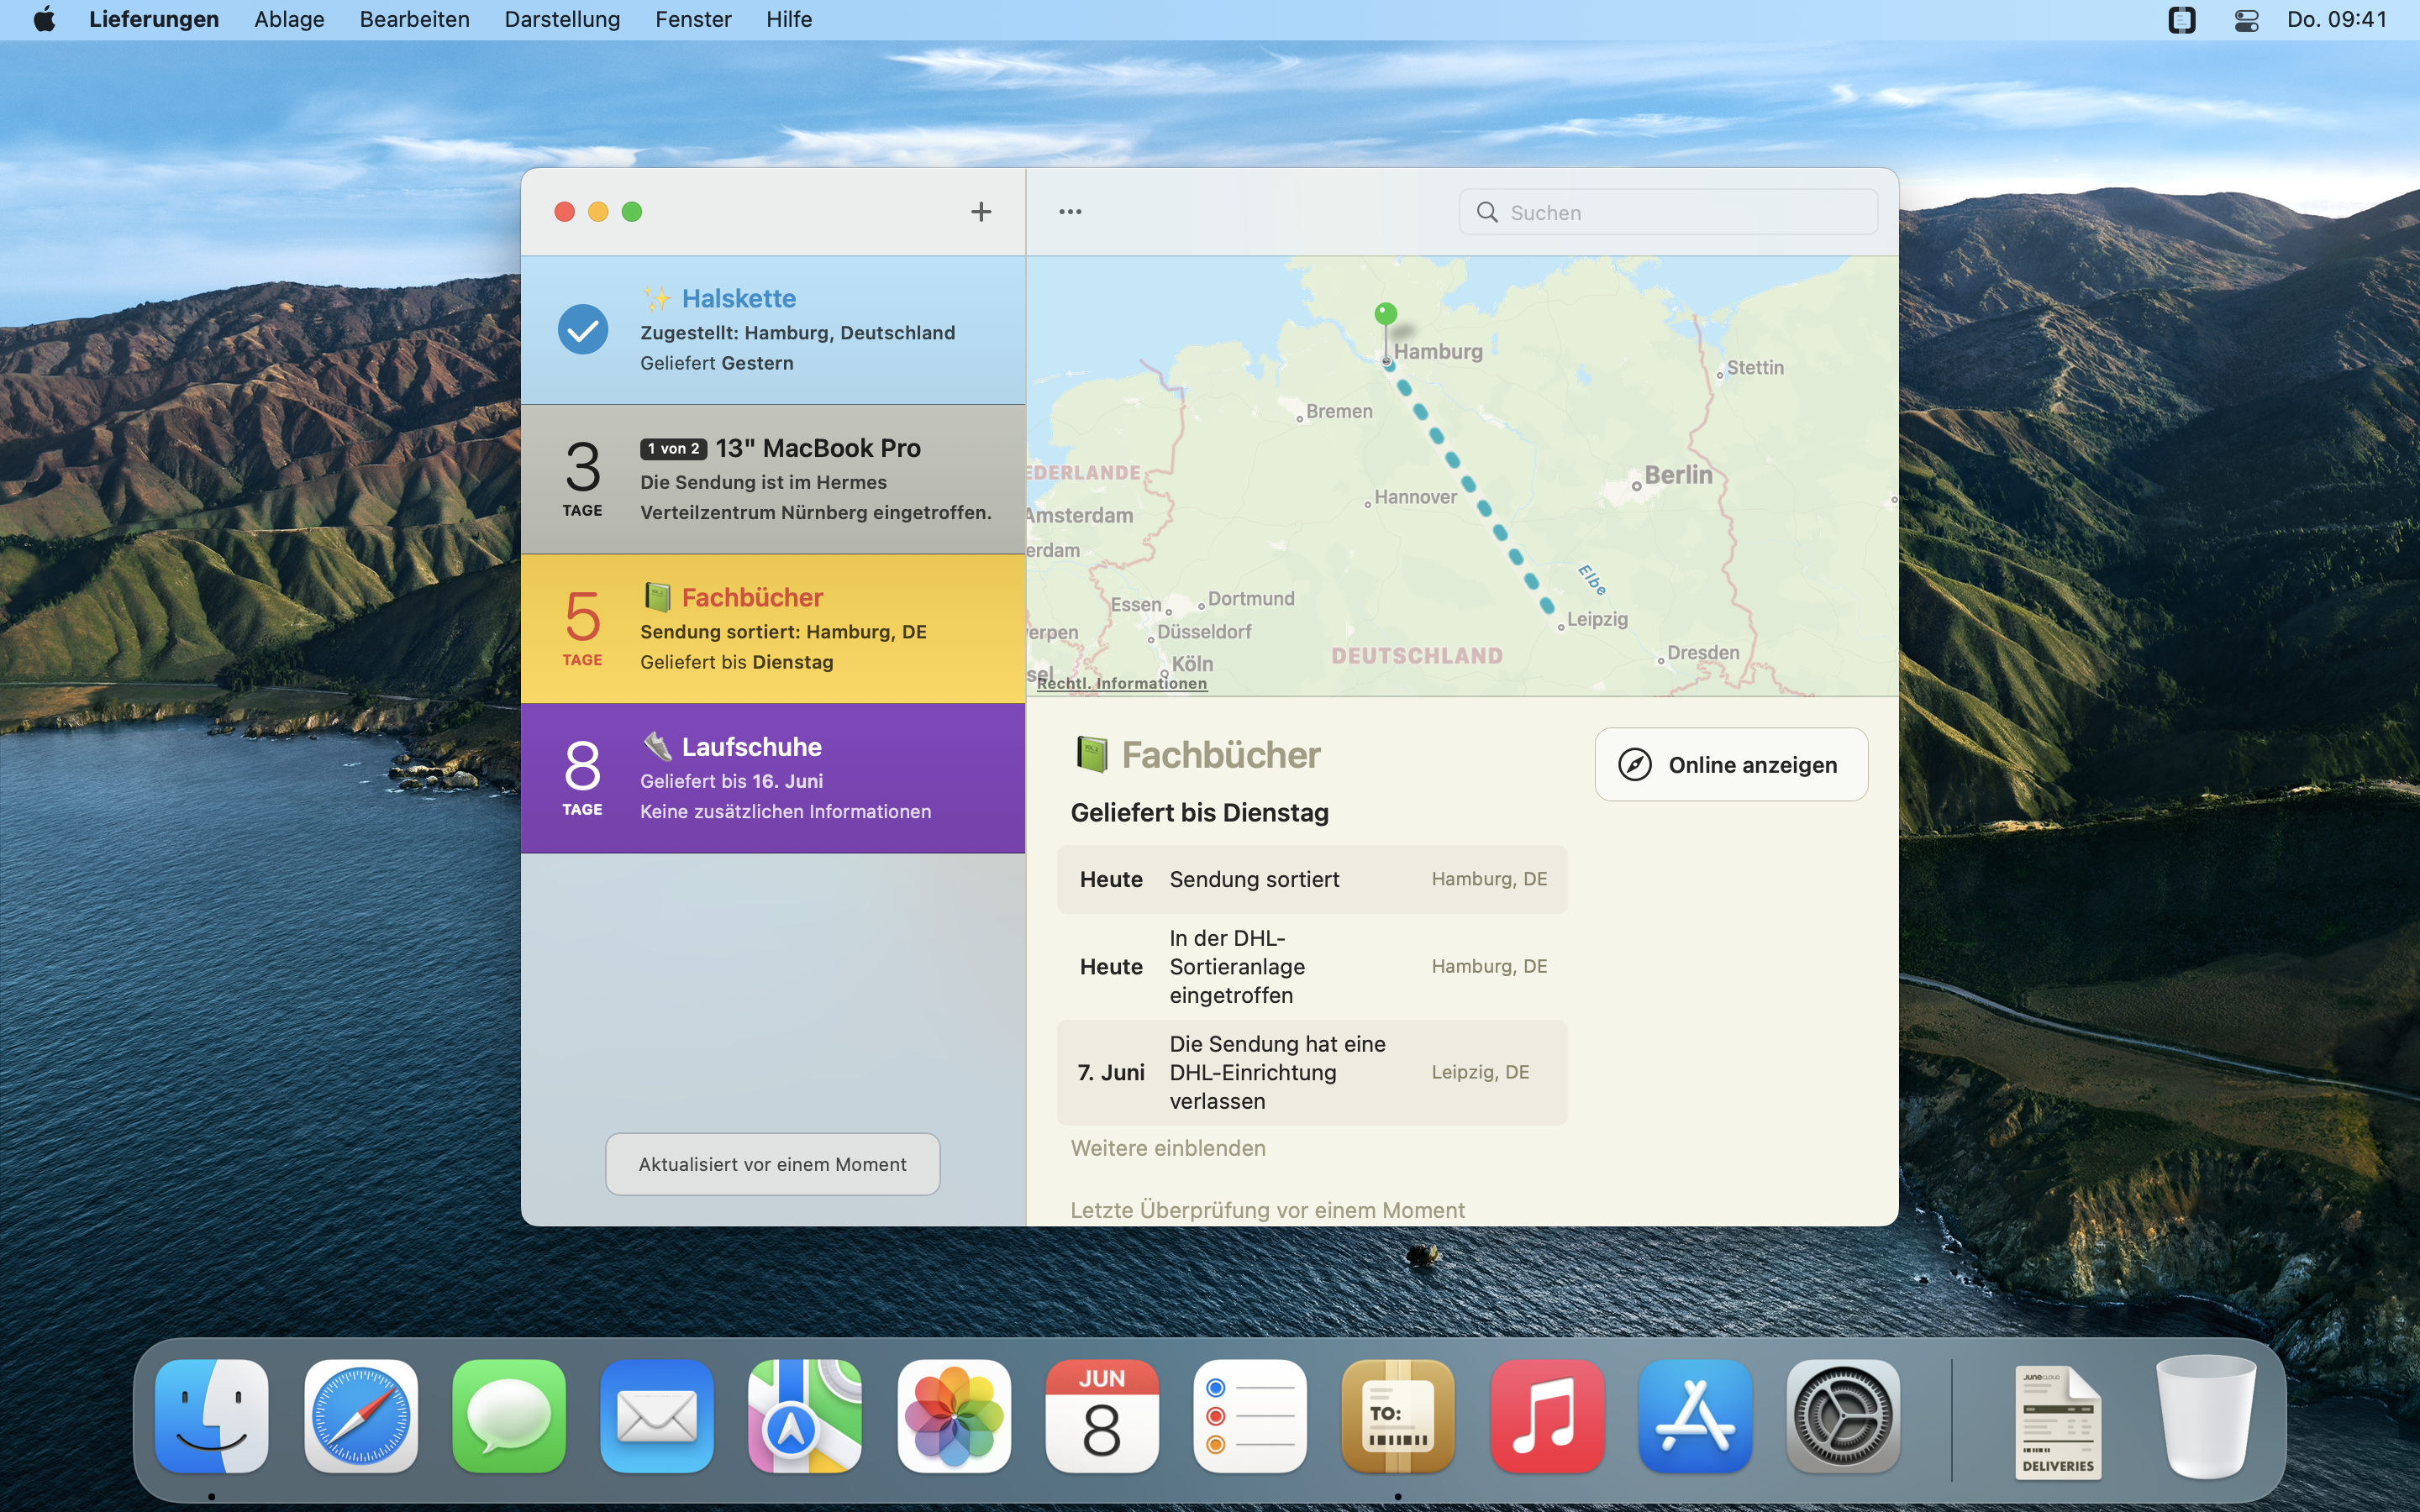Image resolution: width=2420 pixels, height=1512 pixels.
Task: Open Mail from the Dock
Action: pos(657,1416)
